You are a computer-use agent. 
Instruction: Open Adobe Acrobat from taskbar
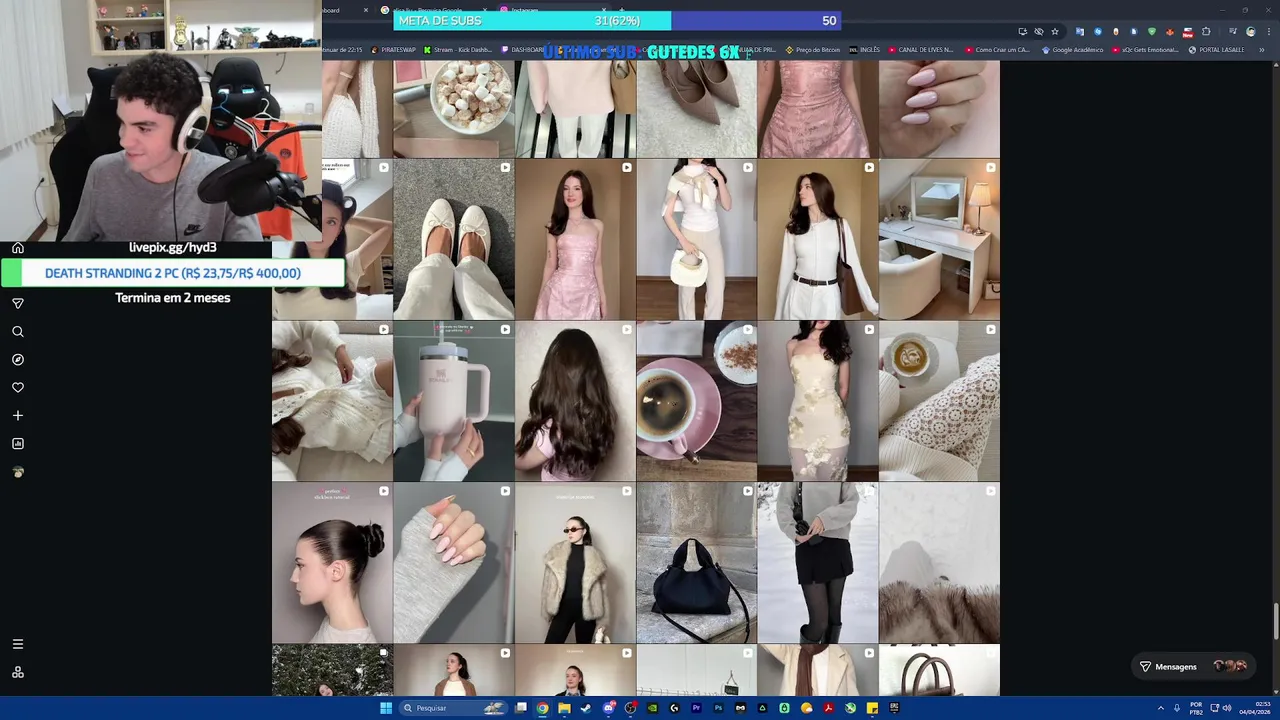[828, 708]
